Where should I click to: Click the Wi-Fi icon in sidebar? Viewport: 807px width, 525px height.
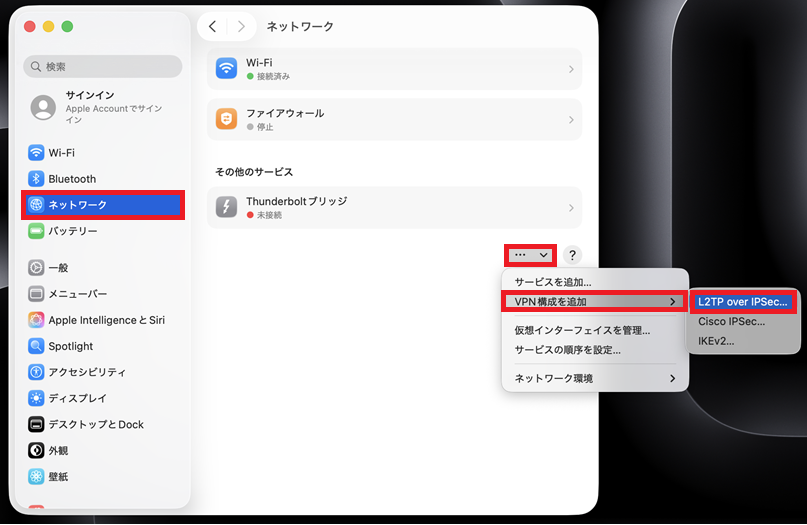point(36,153)
